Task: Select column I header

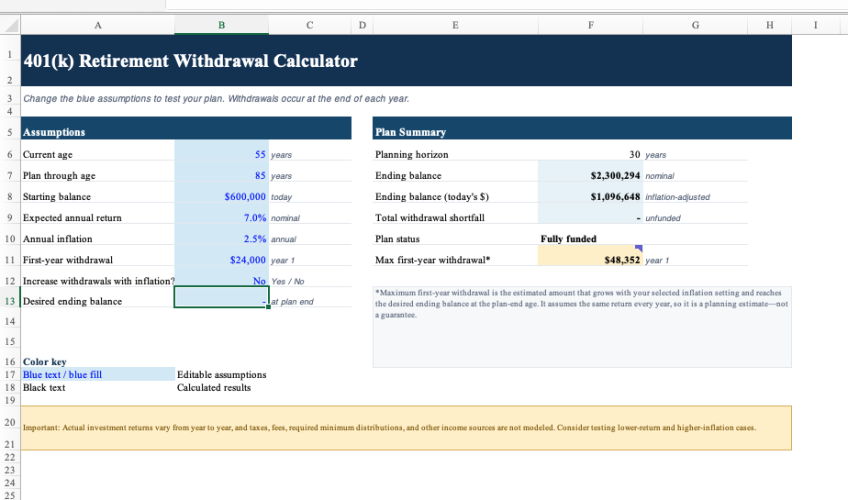Action: pos(815,25)
